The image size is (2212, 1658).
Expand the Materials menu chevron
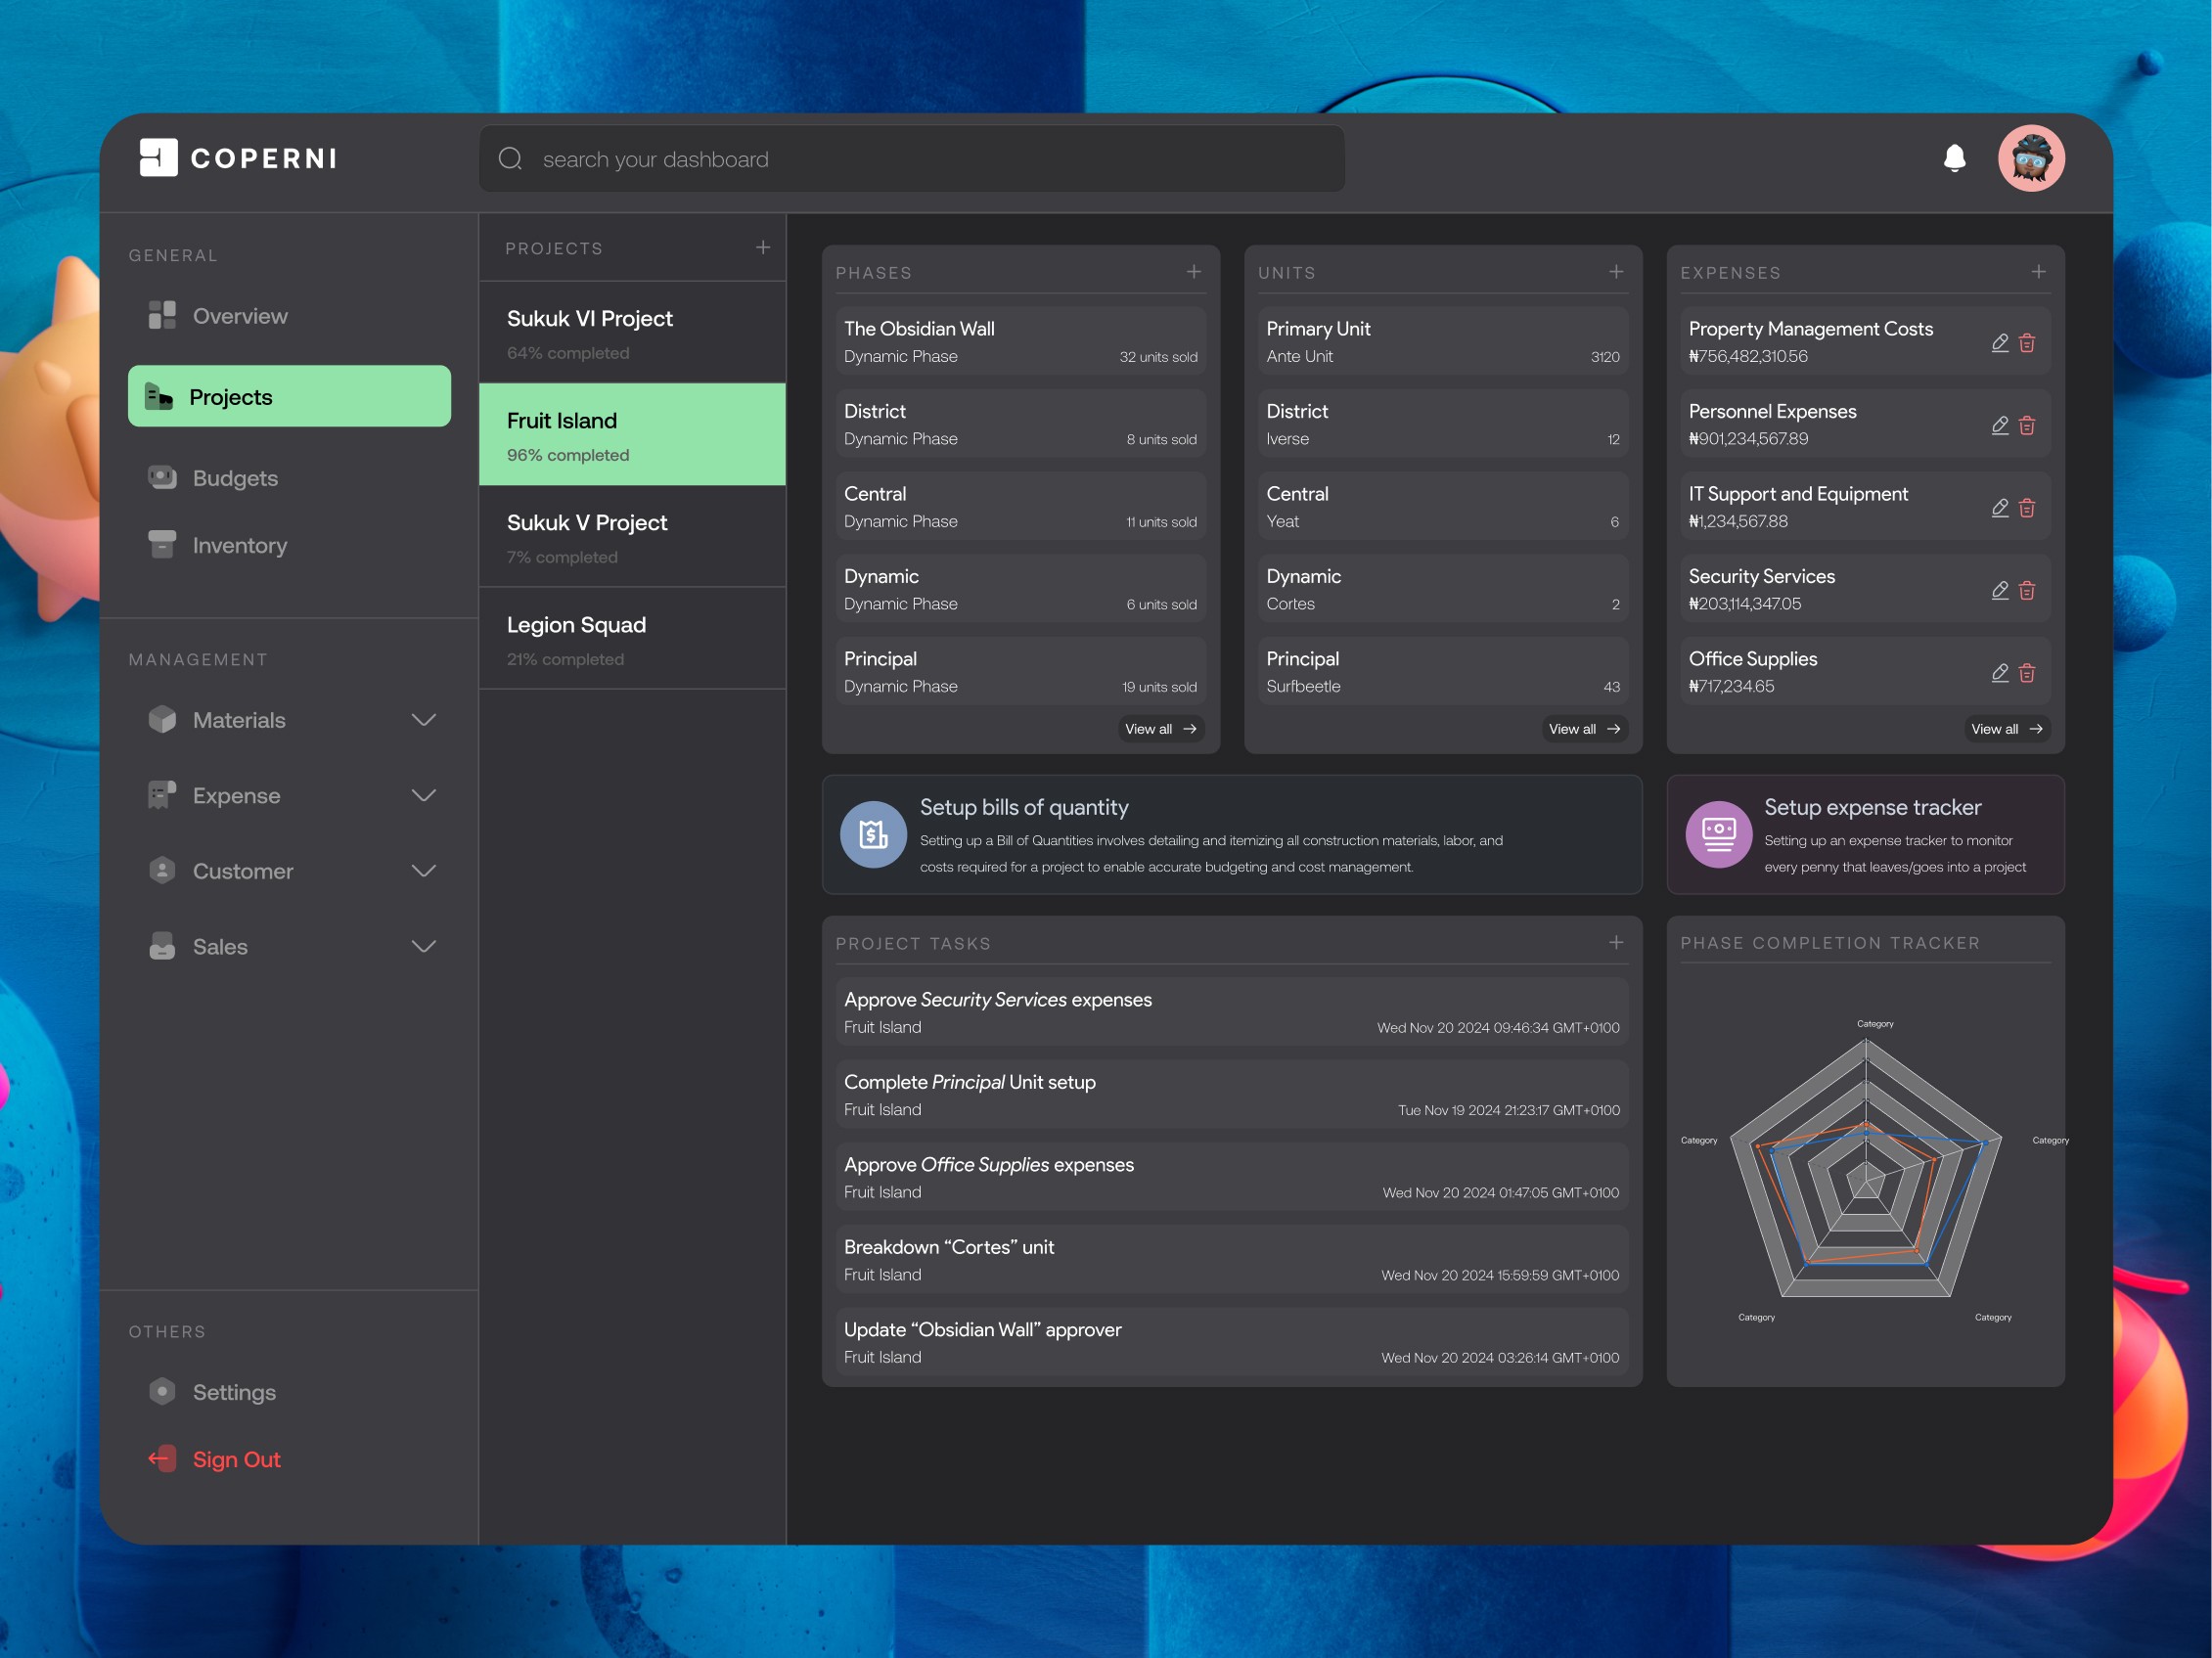click(x=424, y=720)
